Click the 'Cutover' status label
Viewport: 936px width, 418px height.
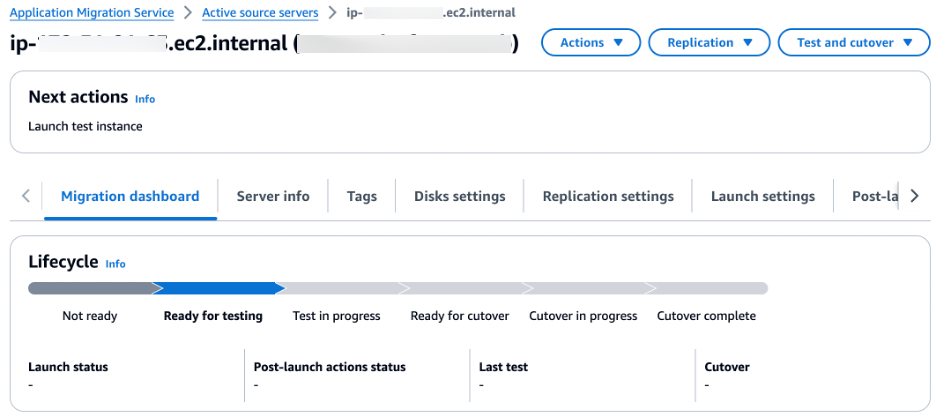click(726, 367)
